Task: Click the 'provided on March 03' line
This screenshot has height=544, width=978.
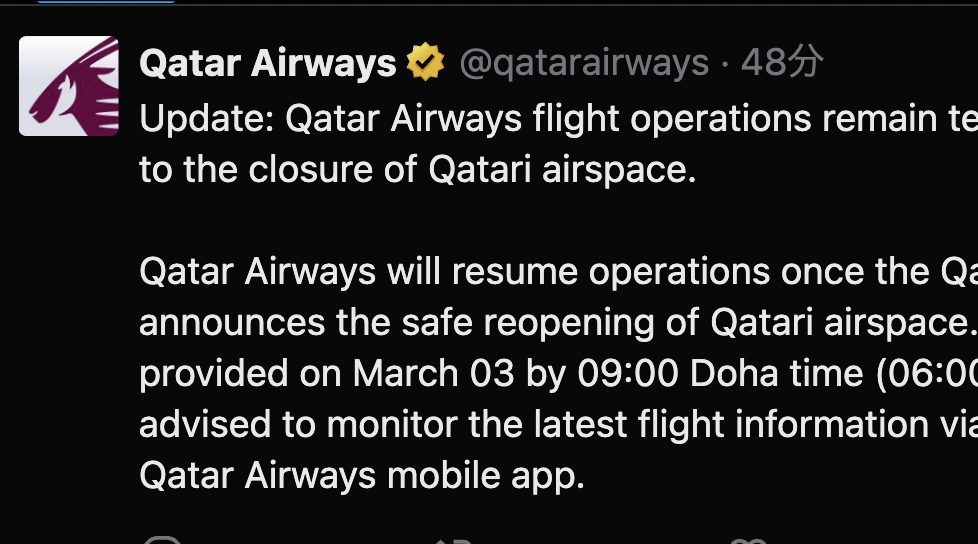Action: coord(558,373)
